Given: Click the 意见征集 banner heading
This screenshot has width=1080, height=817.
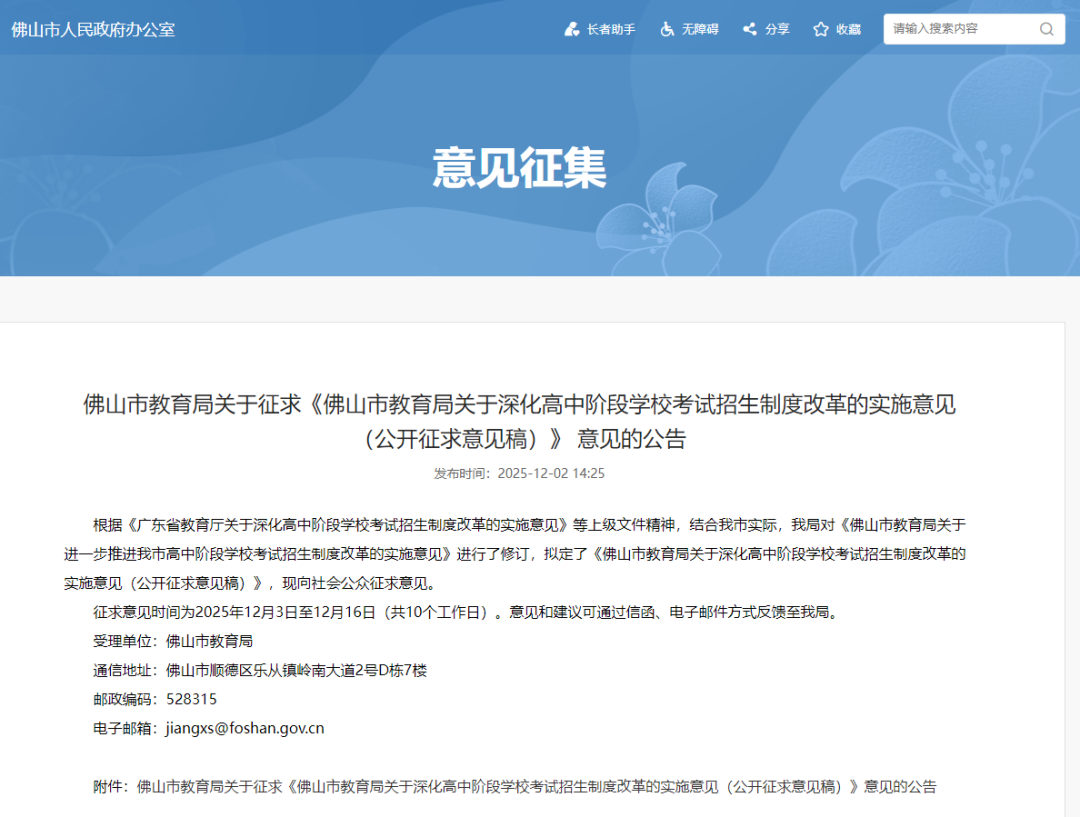Looking at the screenshot, I should (x=520, y=167).
